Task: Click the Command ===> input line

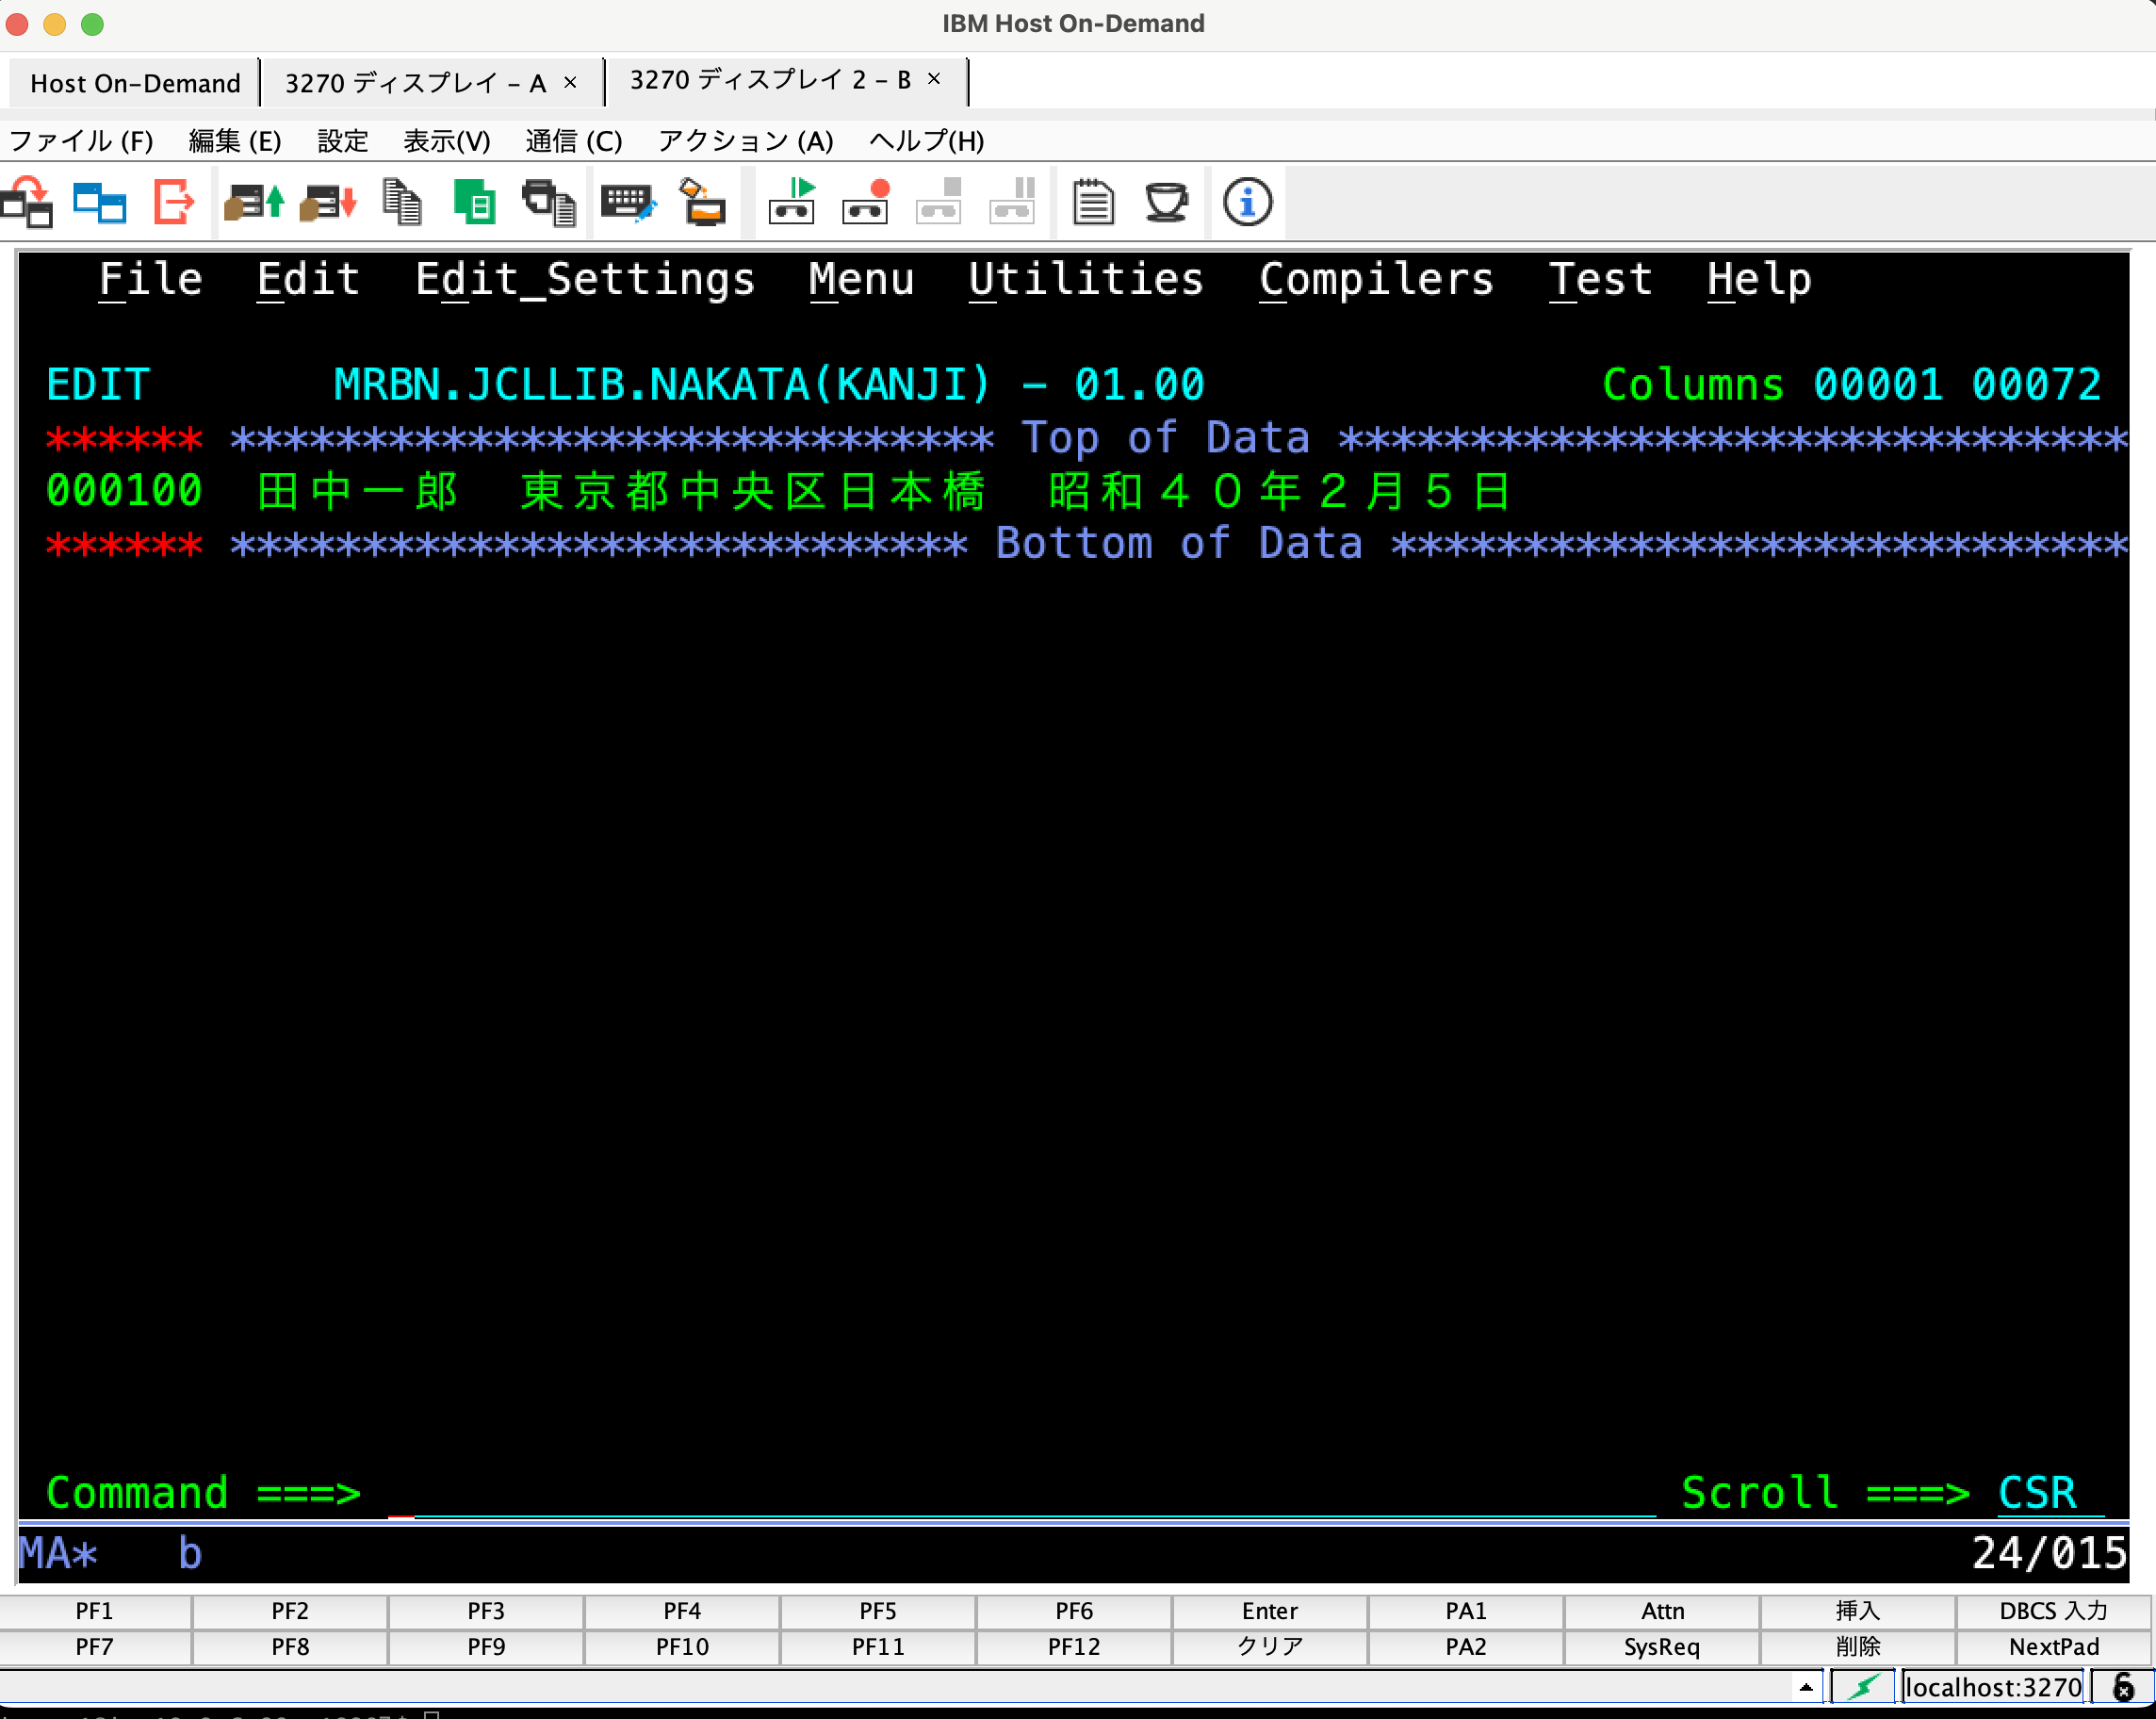Action: (x=1022, y=1493)
